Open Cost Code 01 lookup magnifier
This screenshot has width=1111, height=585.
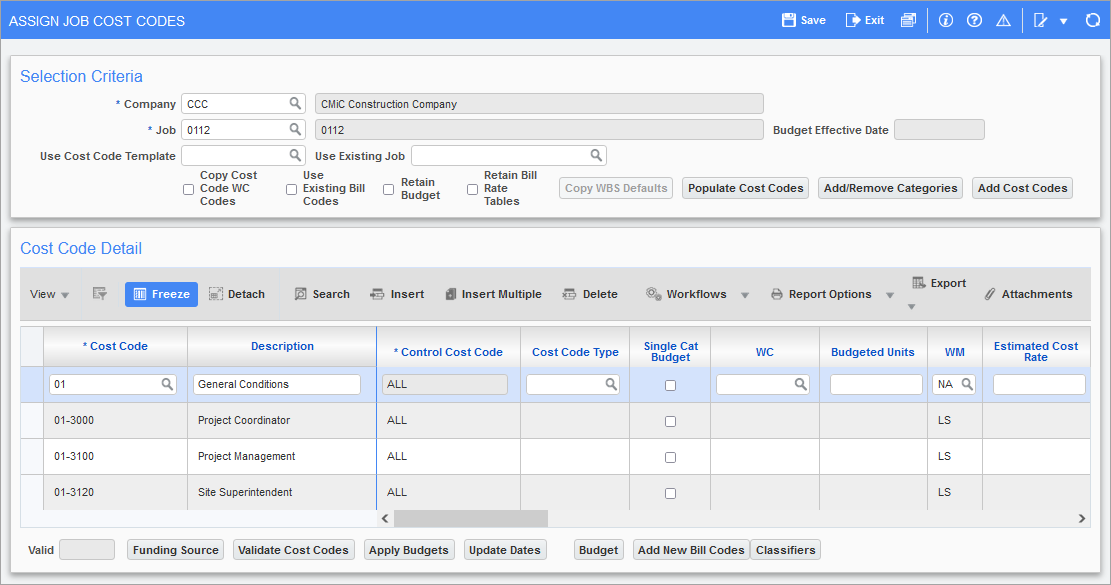[167, 384]
